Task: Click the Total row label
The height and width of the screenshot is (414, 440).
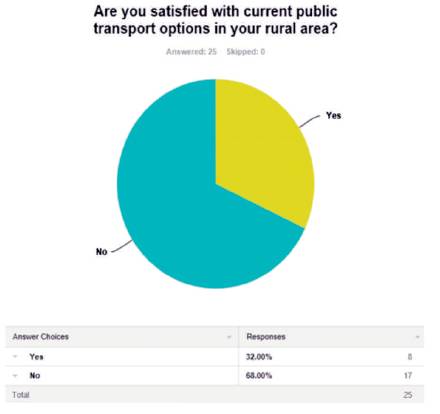Action: click(21, 395)
